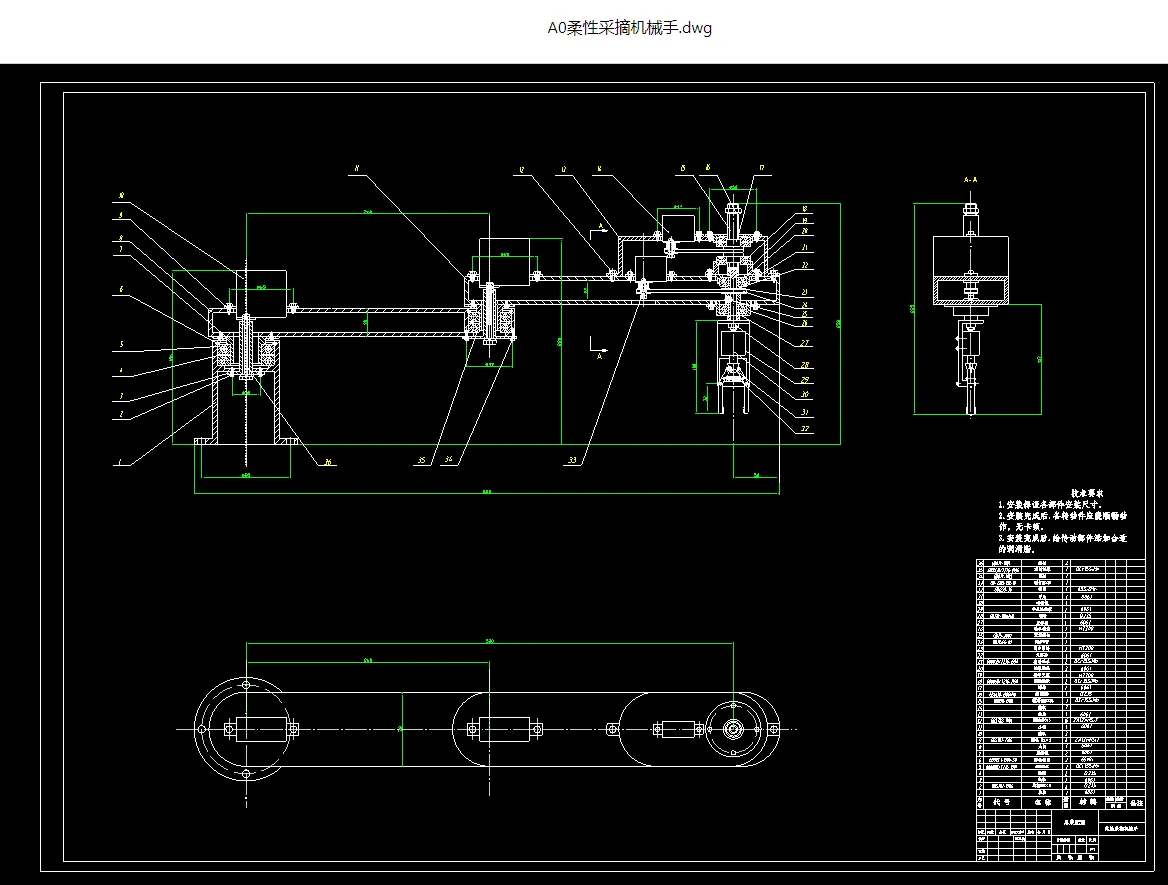Image resolution: width=1168 pixels, height=885 pixels.
Task: Click the A0柔性采摘机械手.dwg file title
Action: pos(629,28)
